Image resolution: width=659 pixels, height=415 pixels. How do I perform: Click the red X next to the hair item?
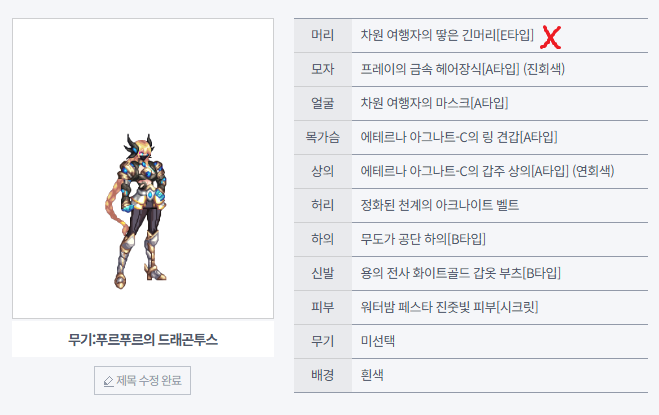point(550,37)
